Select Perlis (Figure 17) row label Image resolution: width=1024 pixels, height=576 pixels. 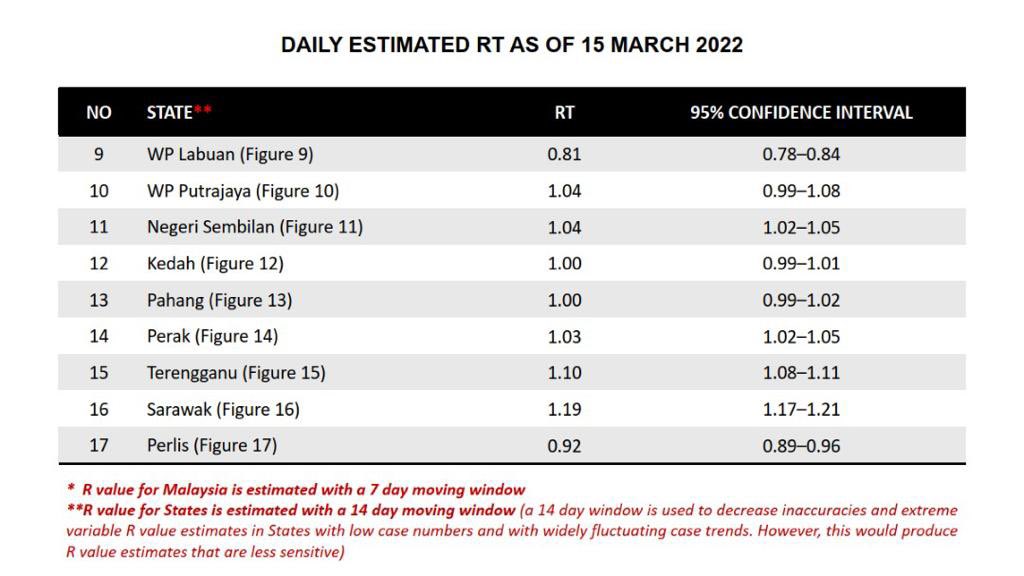pos(212,445)
